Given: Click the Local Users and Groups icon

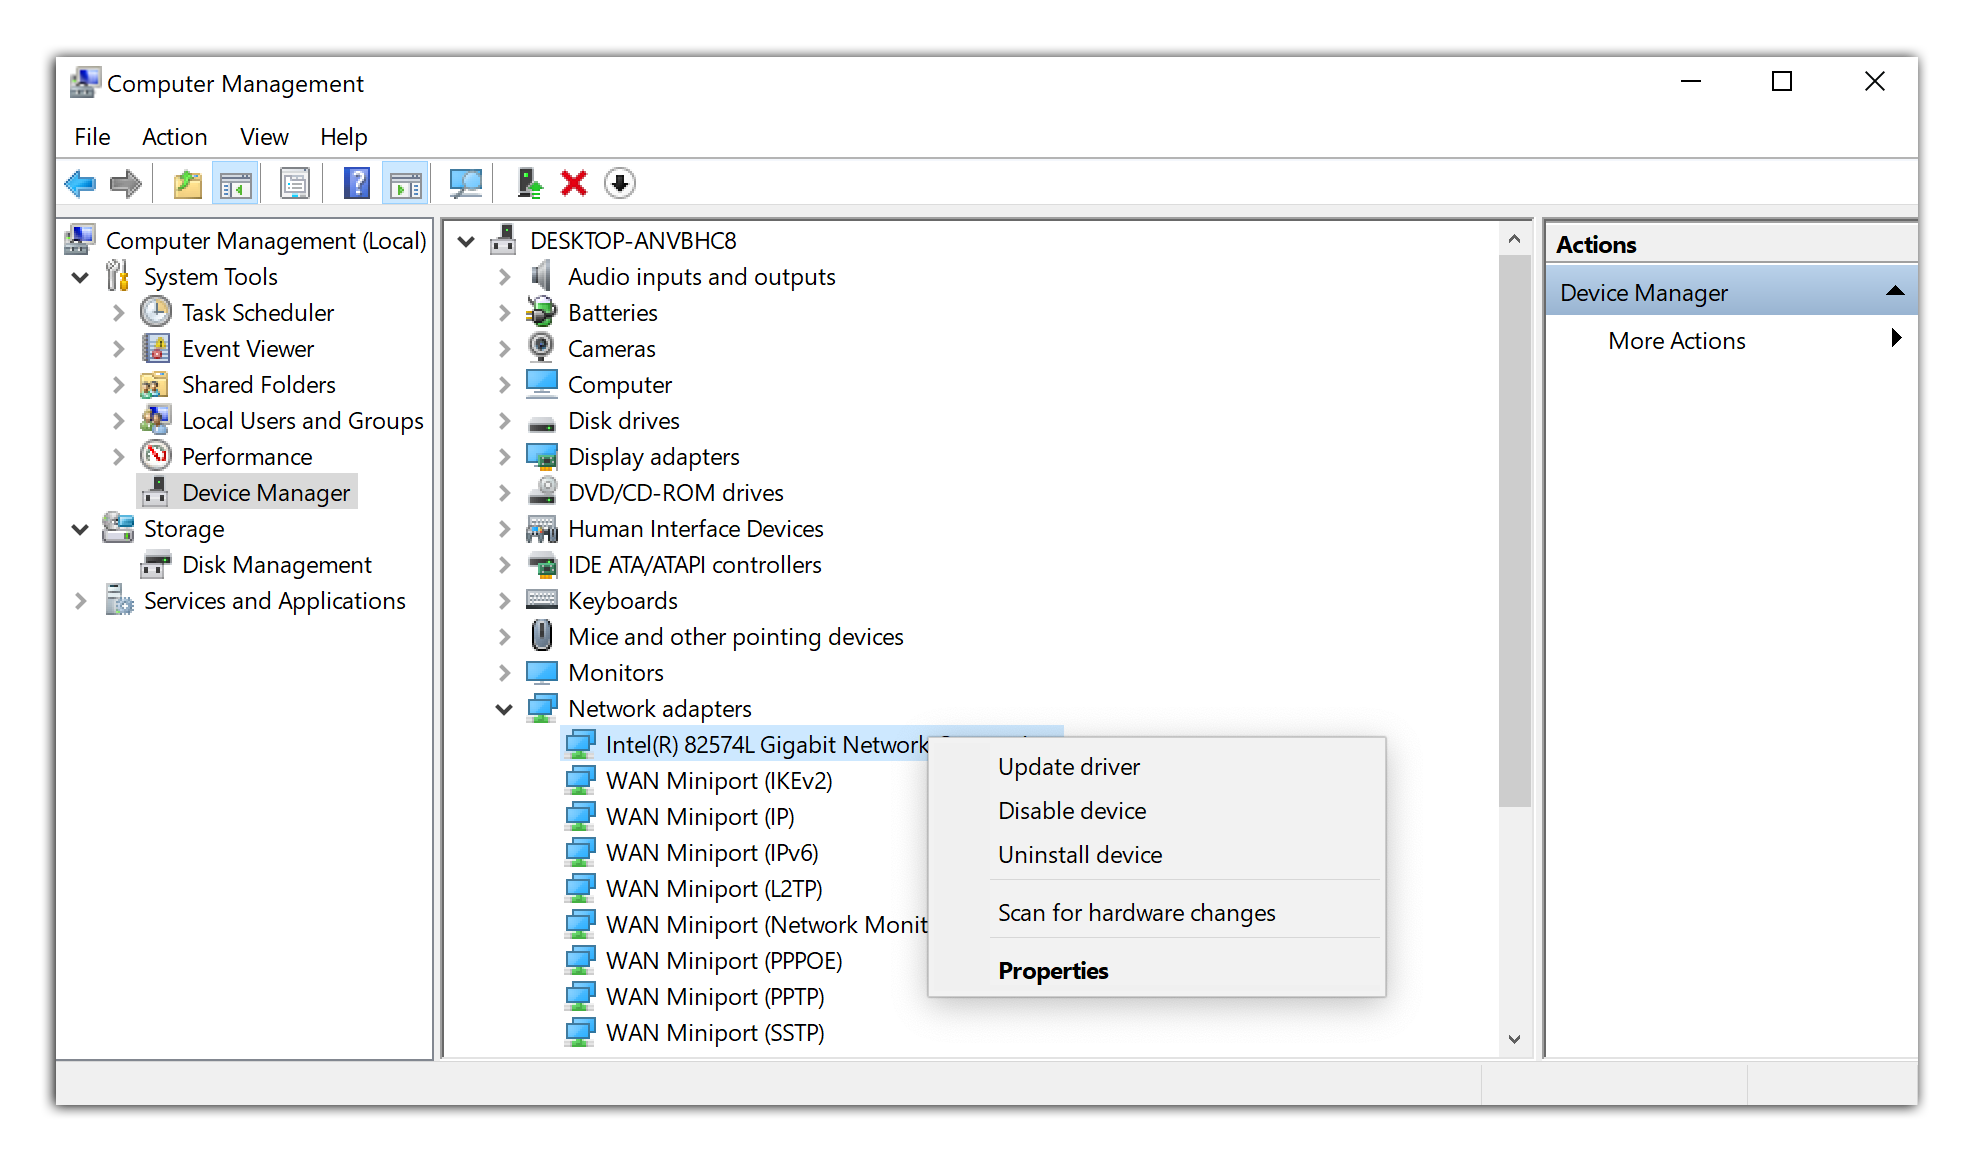Looking at the screenshot, I should tap(156, 420).
